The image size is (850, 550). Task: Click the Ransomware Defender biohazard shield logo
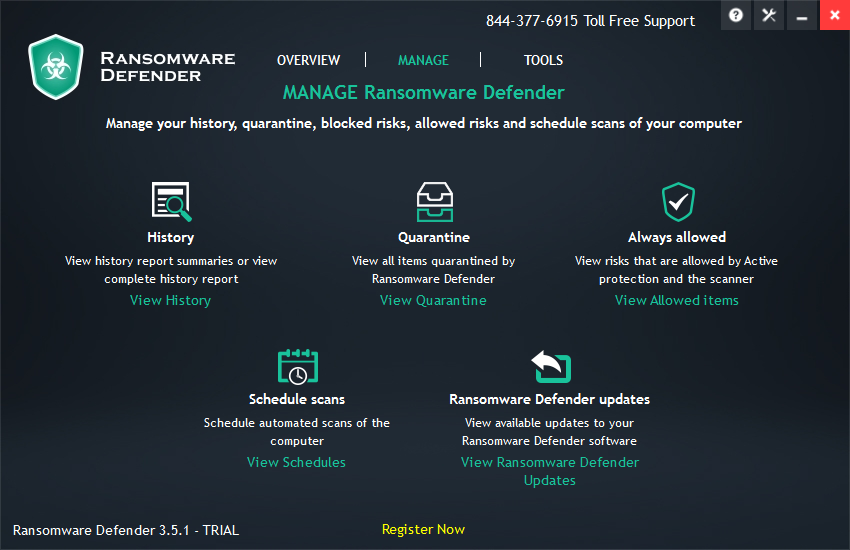tap(56, 67)
